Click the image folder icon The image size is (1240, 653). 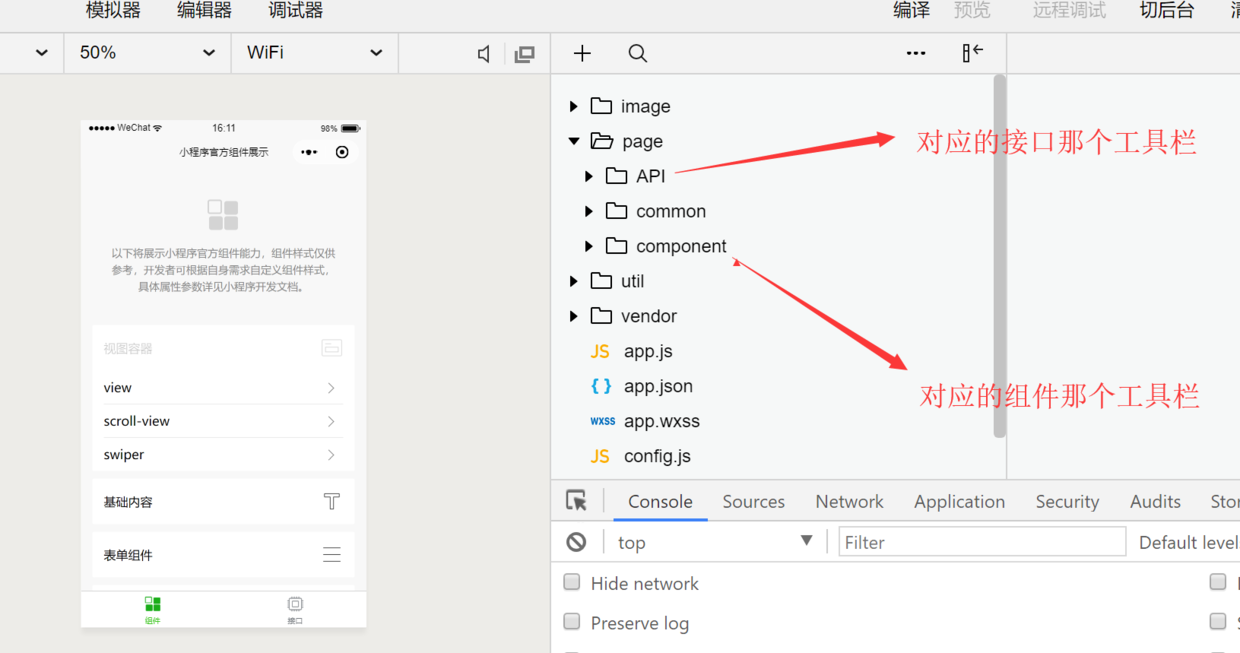tap(601, 105)
